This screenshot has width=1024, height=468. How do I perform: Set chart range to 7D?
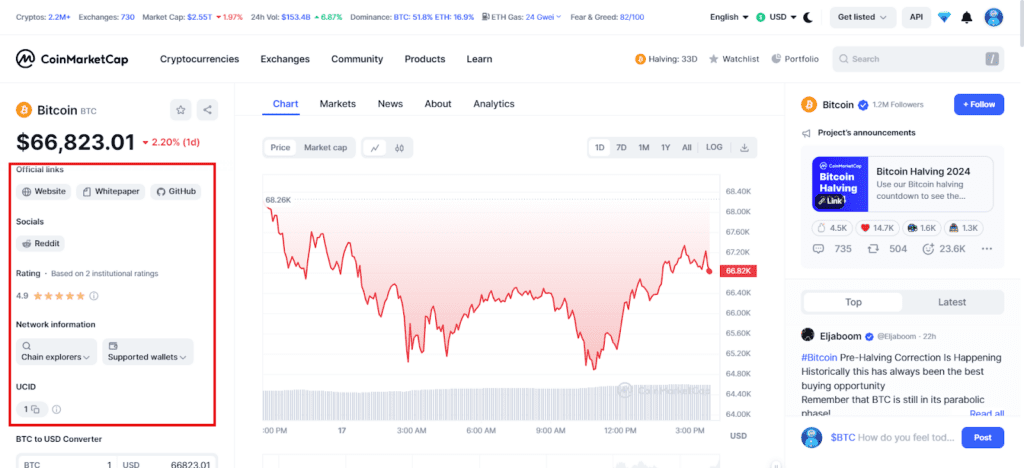click(622, 148)
